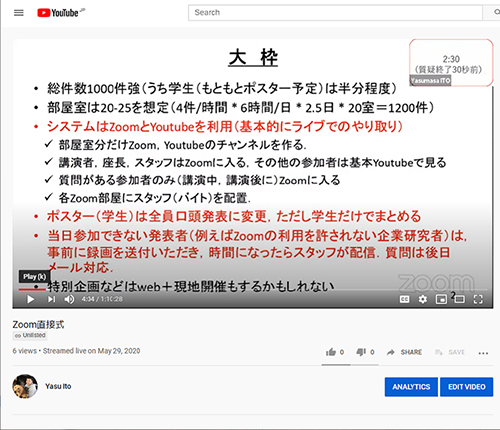Share the Zoom面接式 video
500x430 pixels.
[x=404, y=352]
